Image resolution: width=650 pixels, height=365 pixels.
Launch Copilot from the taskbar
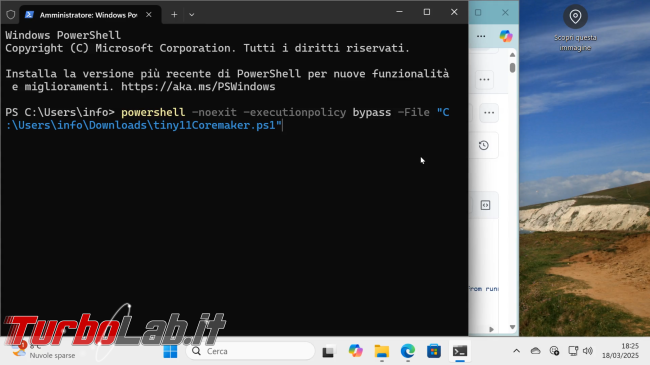coord(355,351)
